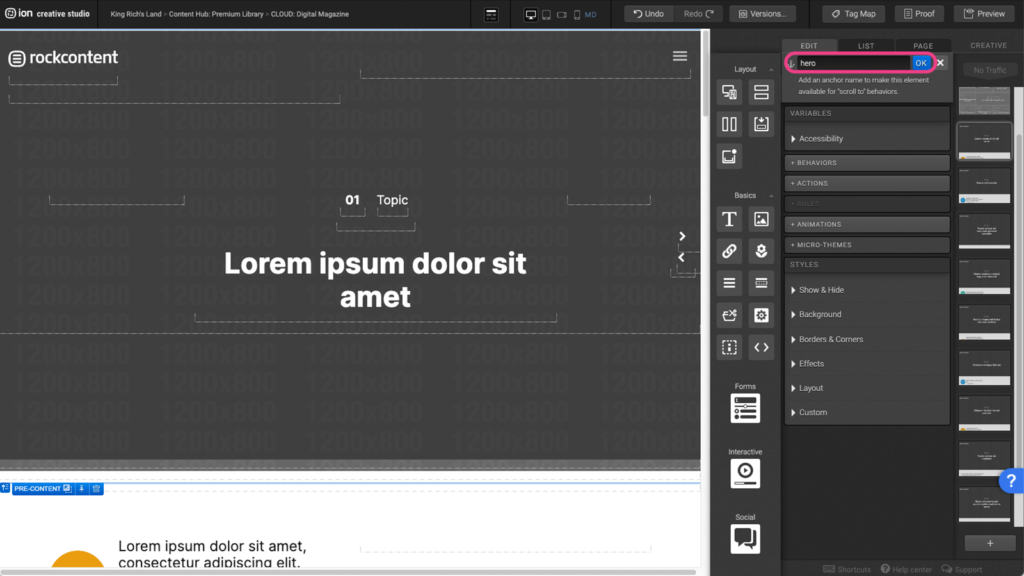Click the page layout icon in top bar
The width and height of the screenshot is (1024, 576).
[x=491, y=14]
